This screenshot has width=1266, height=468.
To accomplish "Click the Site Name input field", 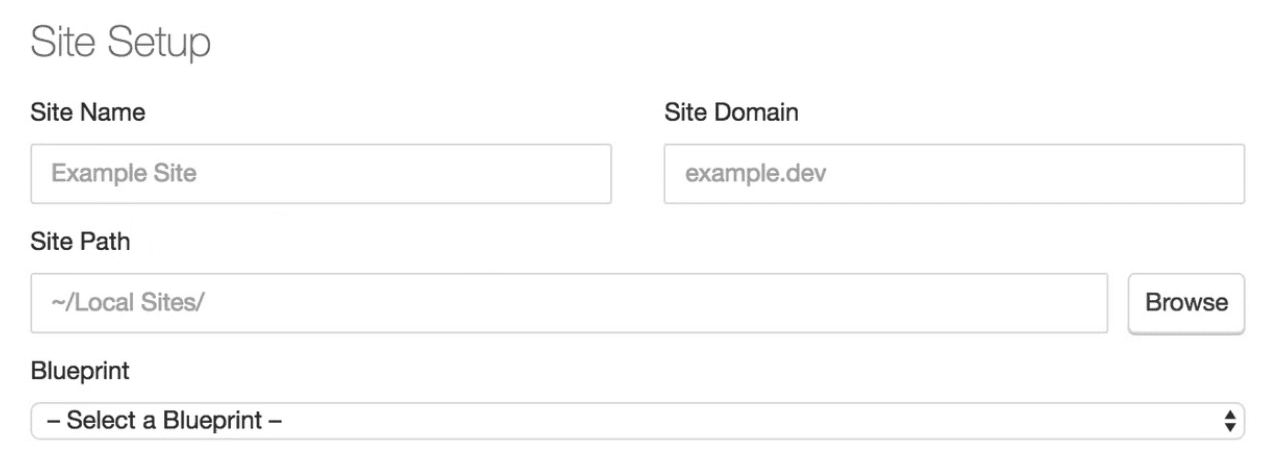I will point(321,174).
